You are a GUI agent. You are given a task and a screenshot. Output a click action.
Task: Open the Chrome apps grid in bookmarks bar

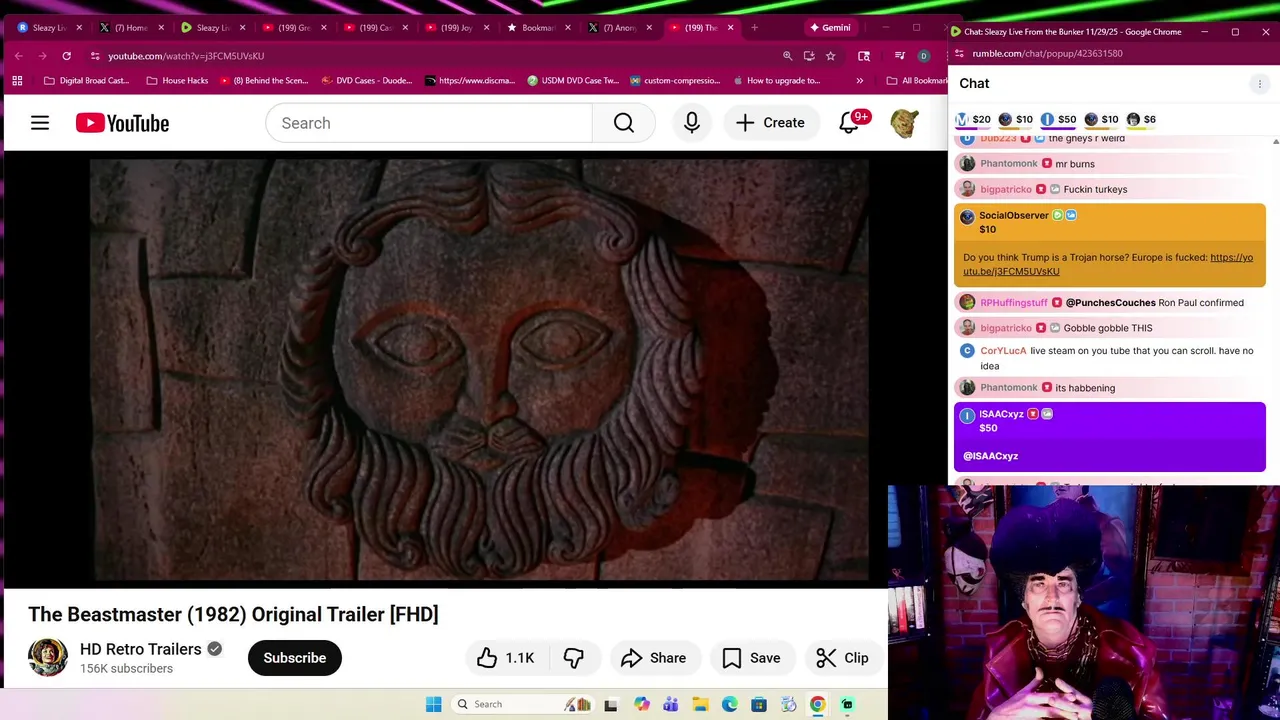pyautogui.click(x=17, y=80)
